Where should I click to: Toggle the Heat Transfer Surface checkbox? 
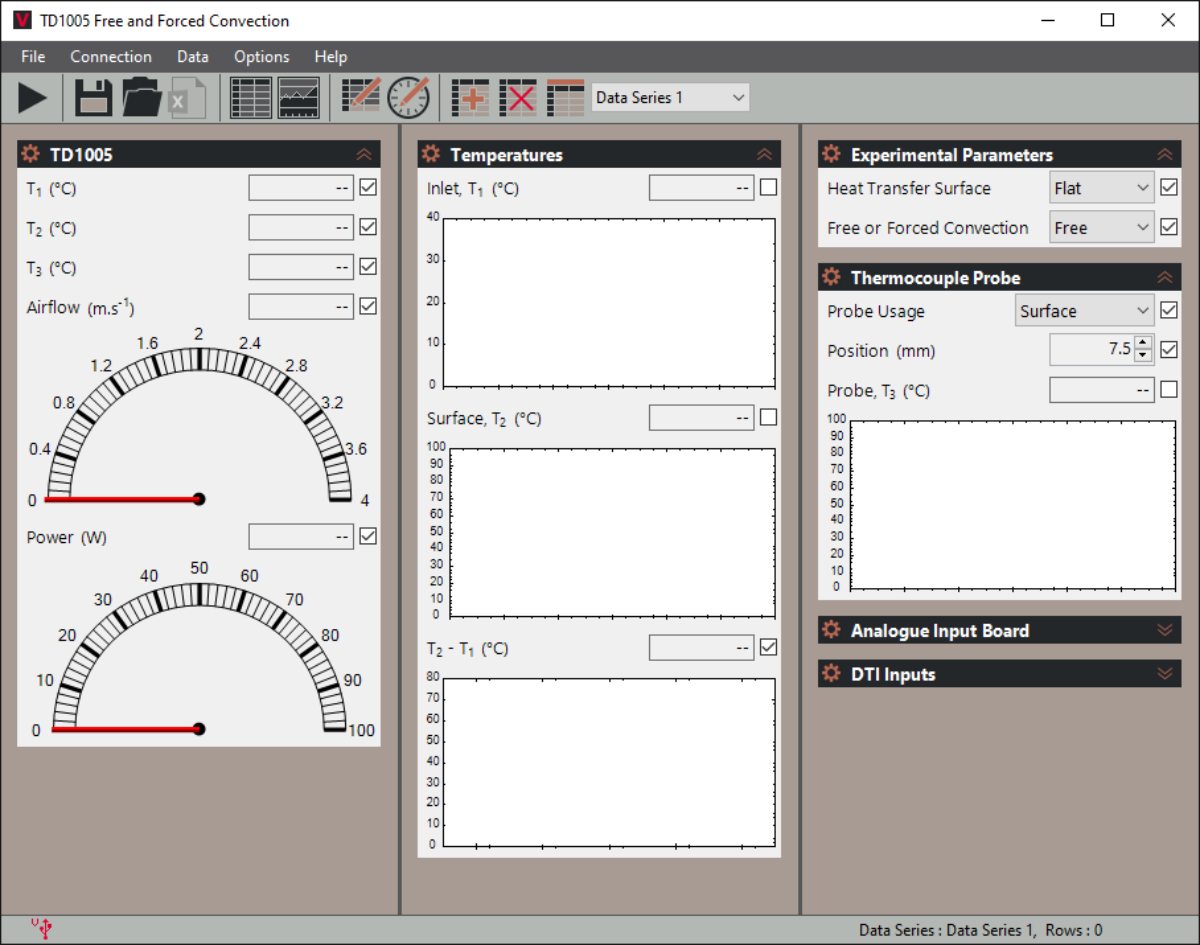[1169, 187]
